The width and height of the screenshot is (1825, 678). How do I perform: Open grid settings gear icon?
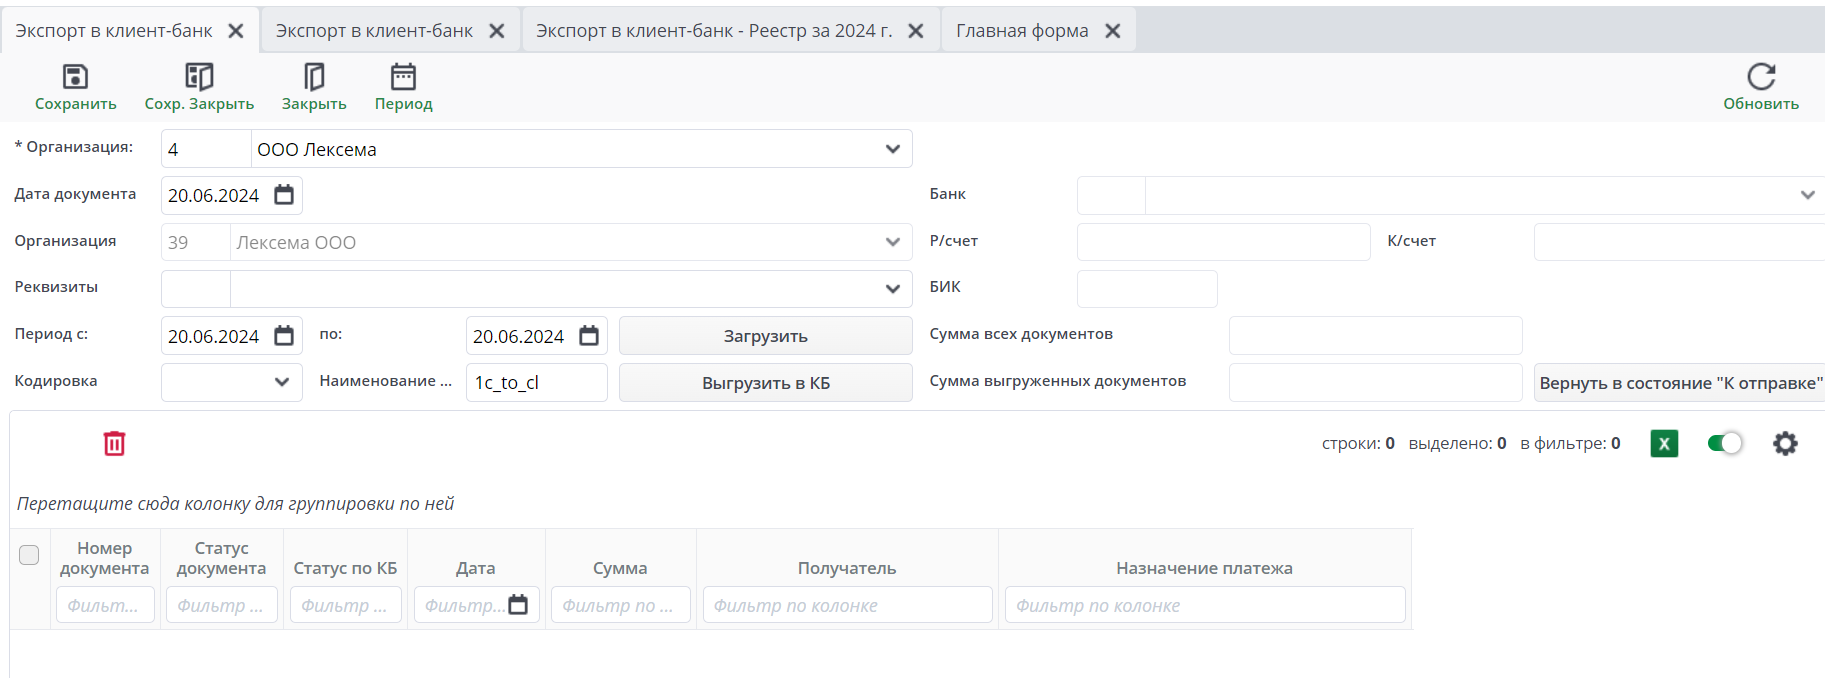click(x=1785, y=443)
